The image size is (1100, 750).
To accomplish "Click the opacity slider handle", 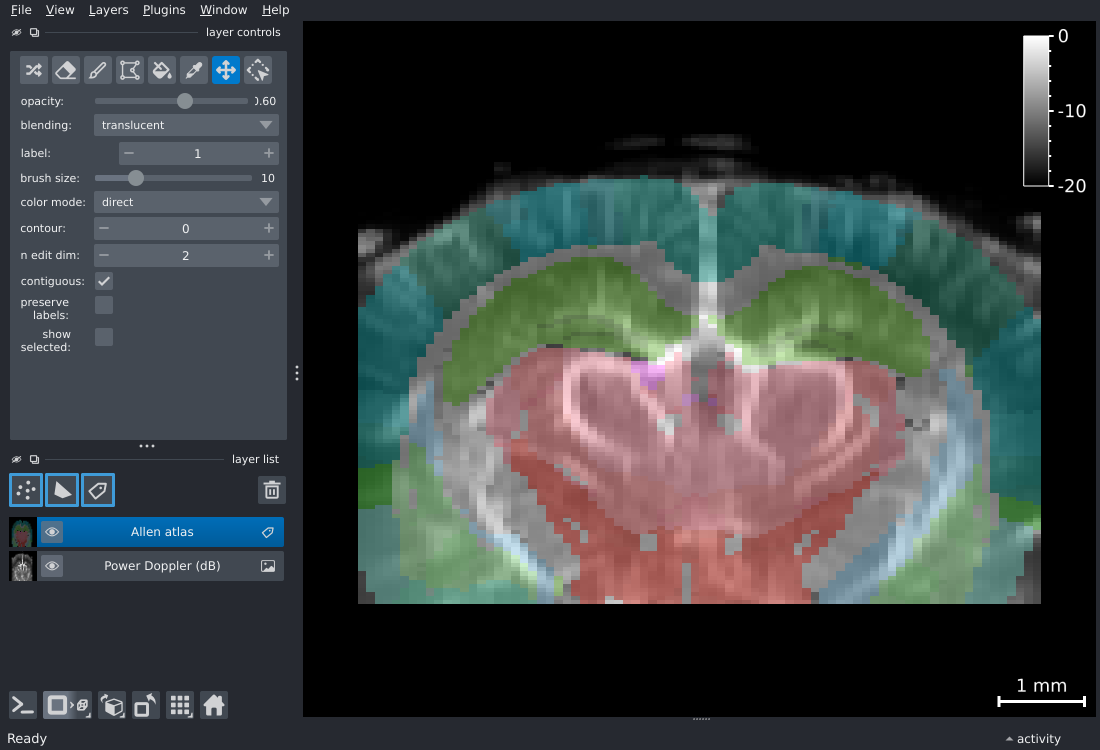I will click(x=185, y=101).
